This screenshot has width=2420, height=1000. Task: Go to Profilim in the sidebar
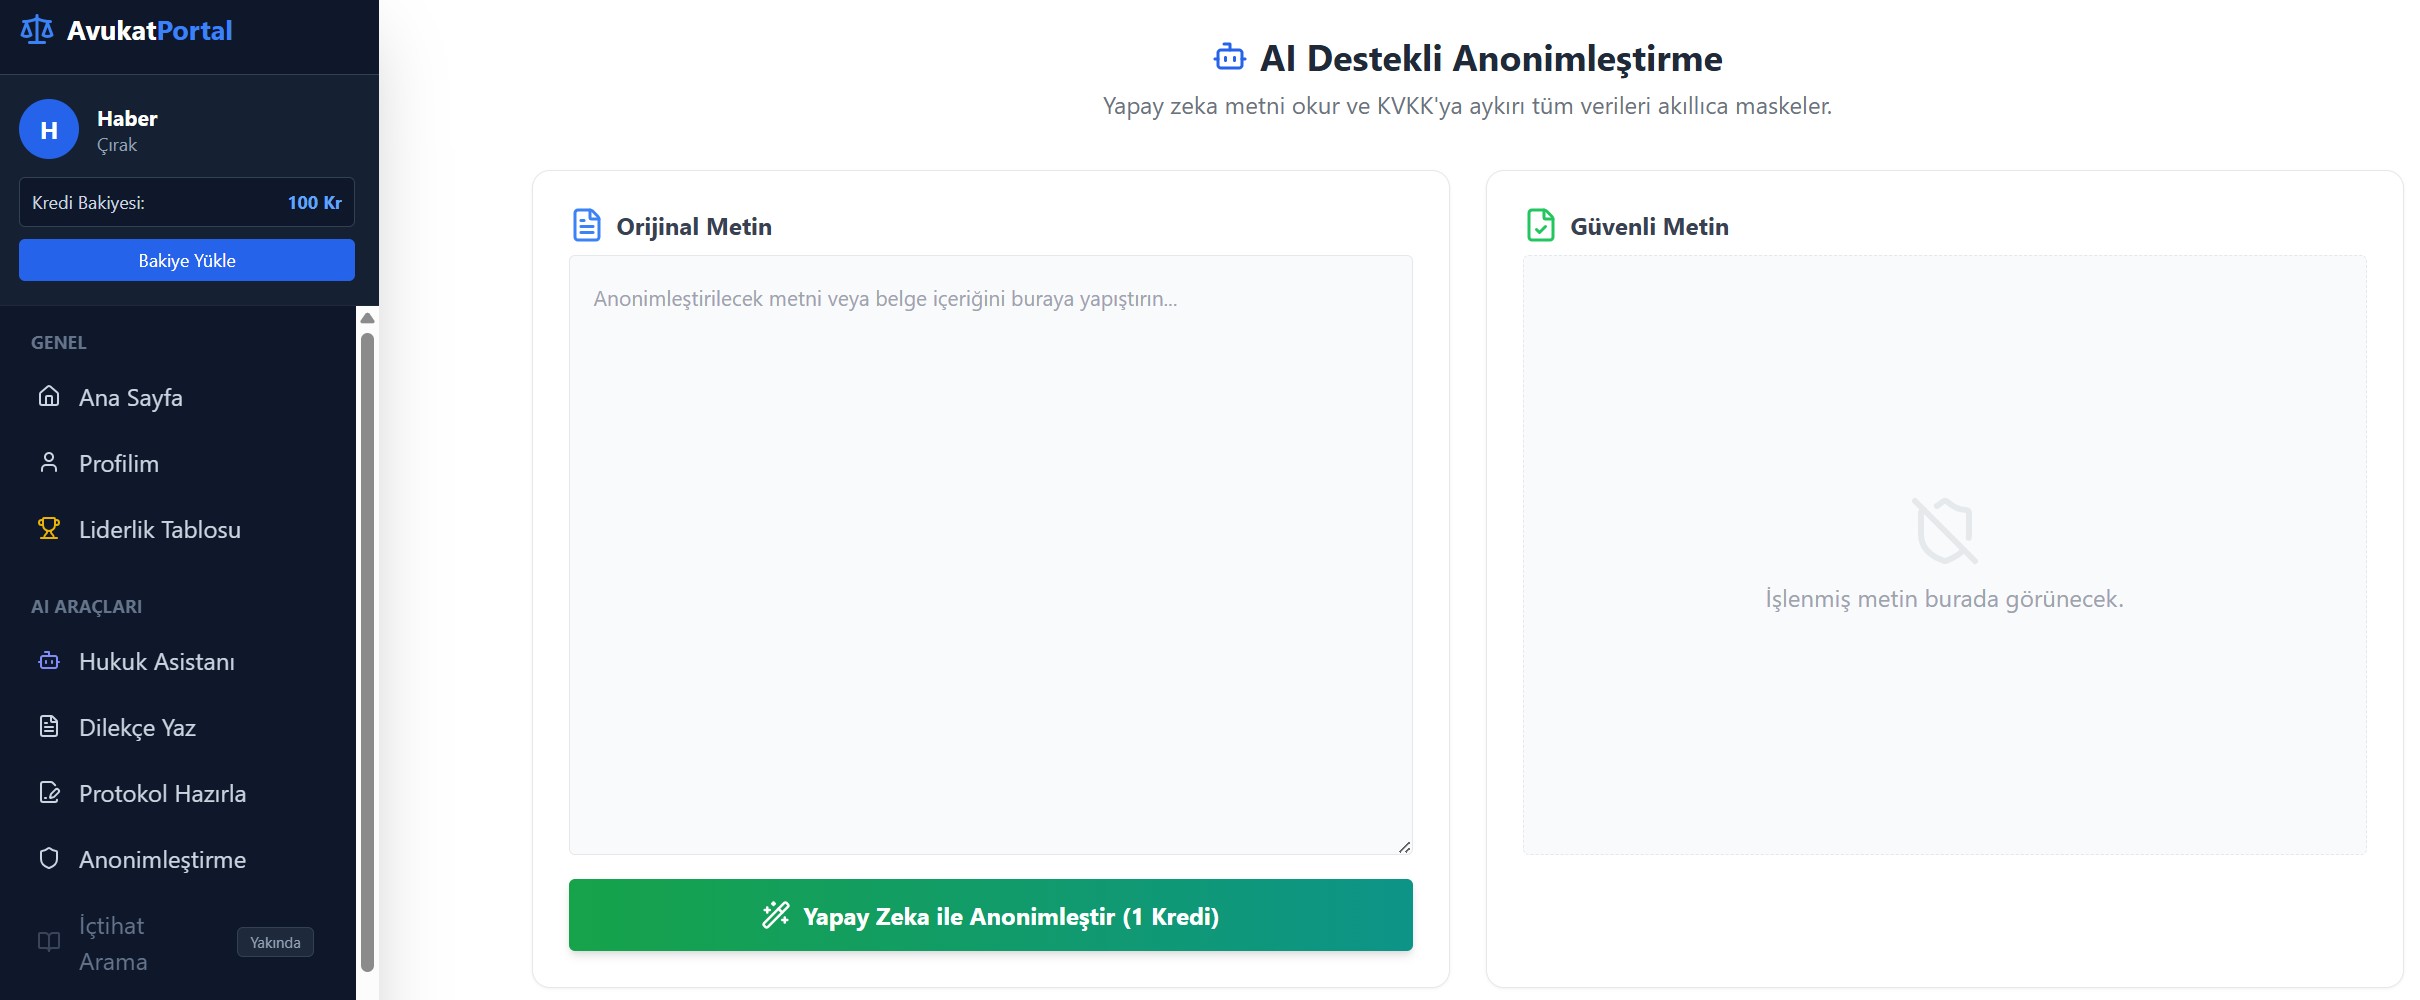[x=118, y=464]
